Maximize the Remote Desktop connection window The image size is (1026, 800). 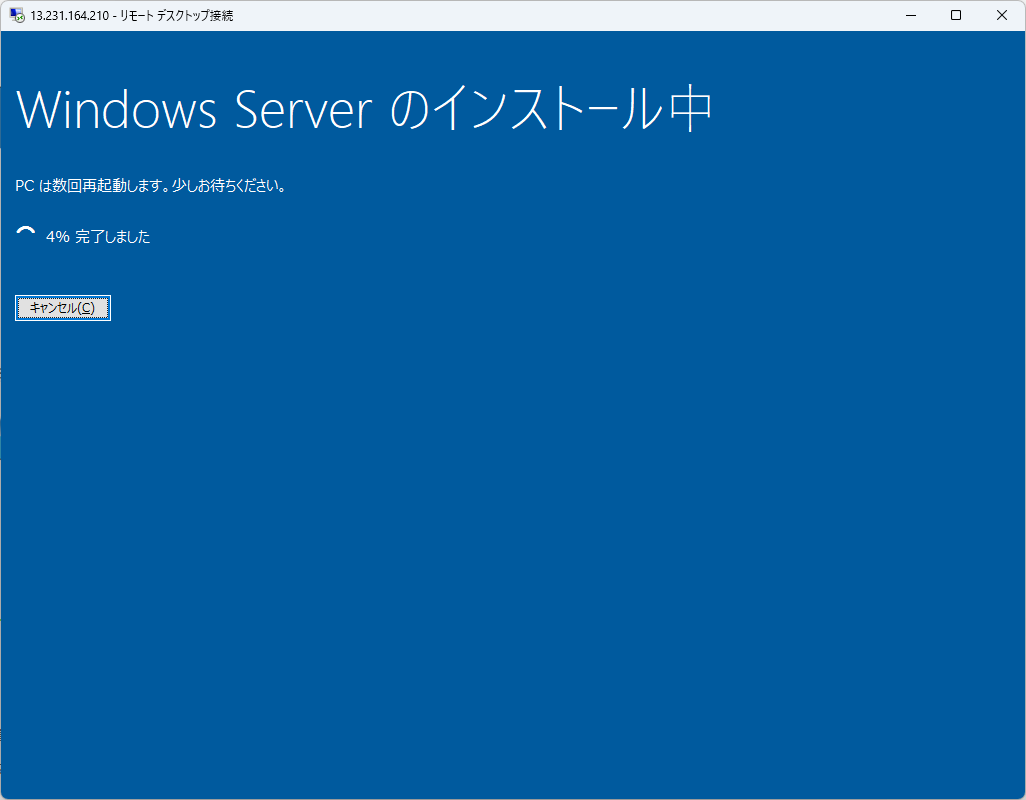coord(956,15)
